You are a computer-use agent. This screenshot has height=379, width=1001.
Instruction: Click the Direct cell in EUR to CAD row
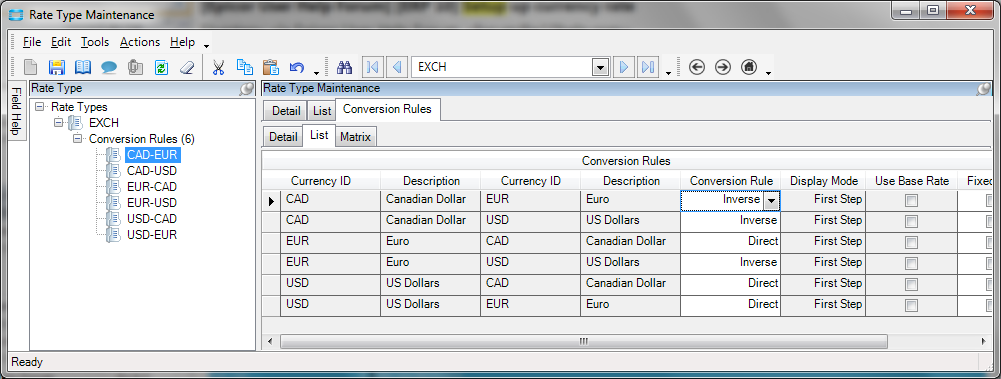(x=730, y=242)
